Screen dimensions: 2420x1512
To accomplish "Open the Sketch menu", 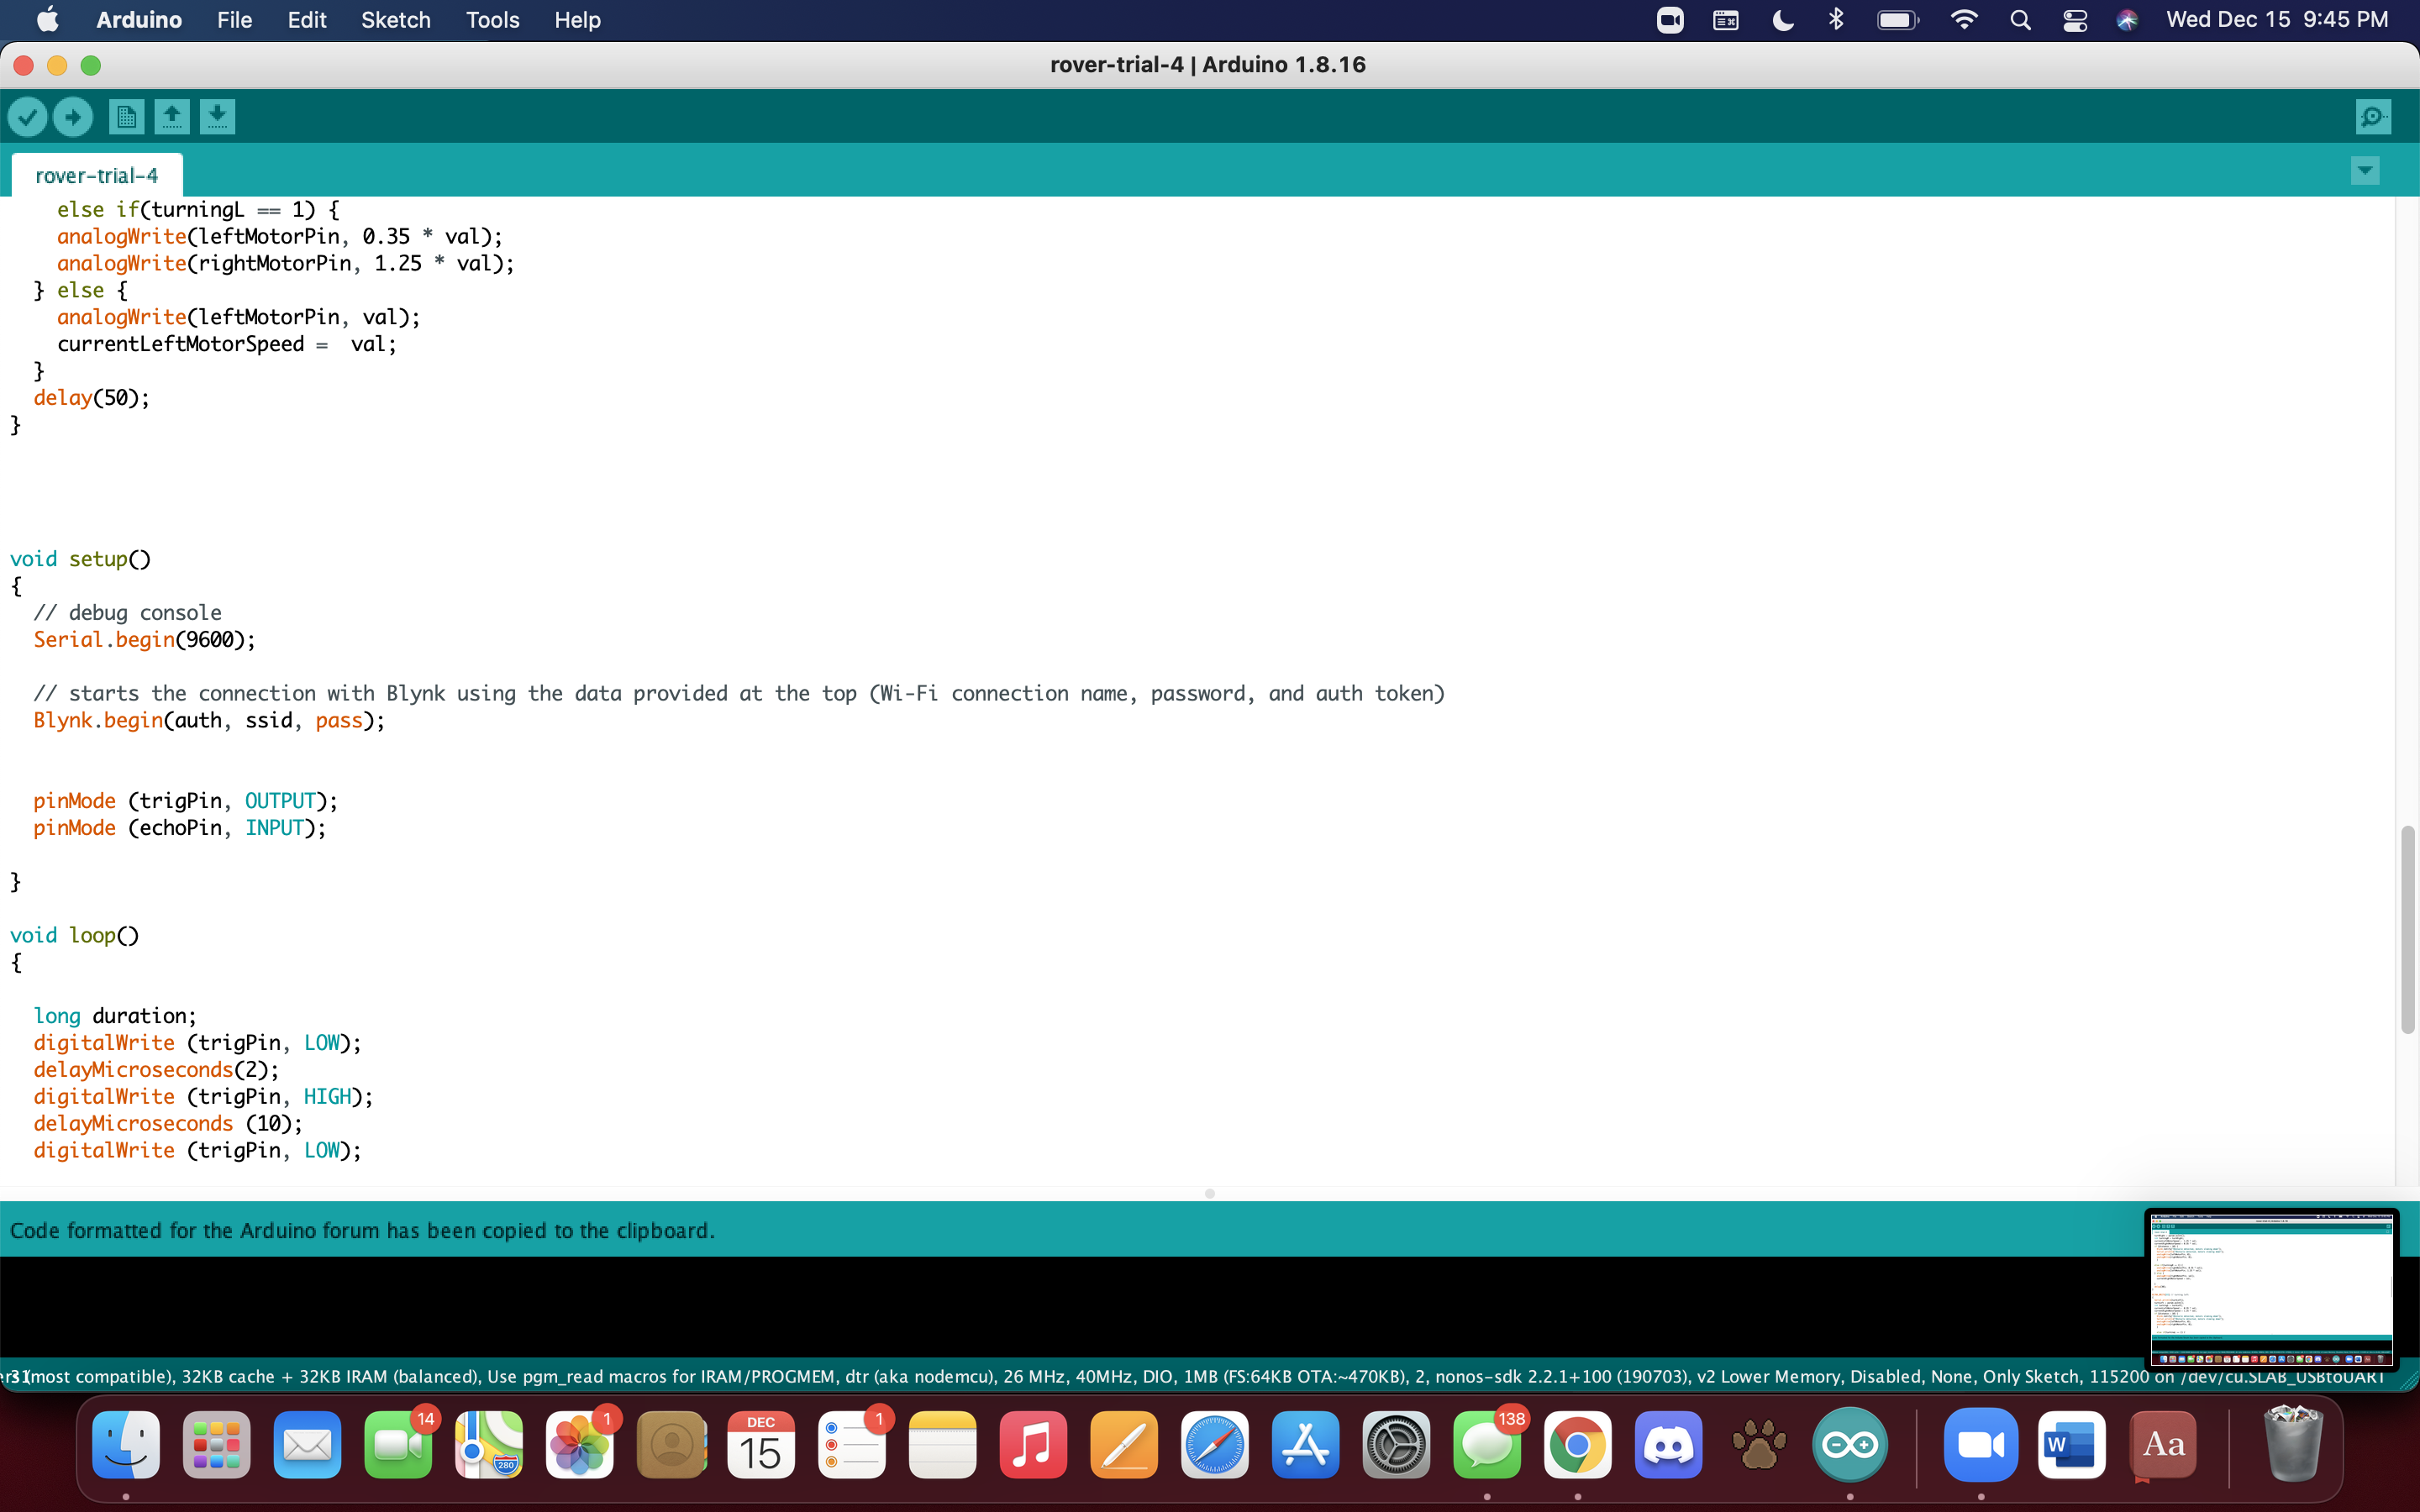I will 395,20.
